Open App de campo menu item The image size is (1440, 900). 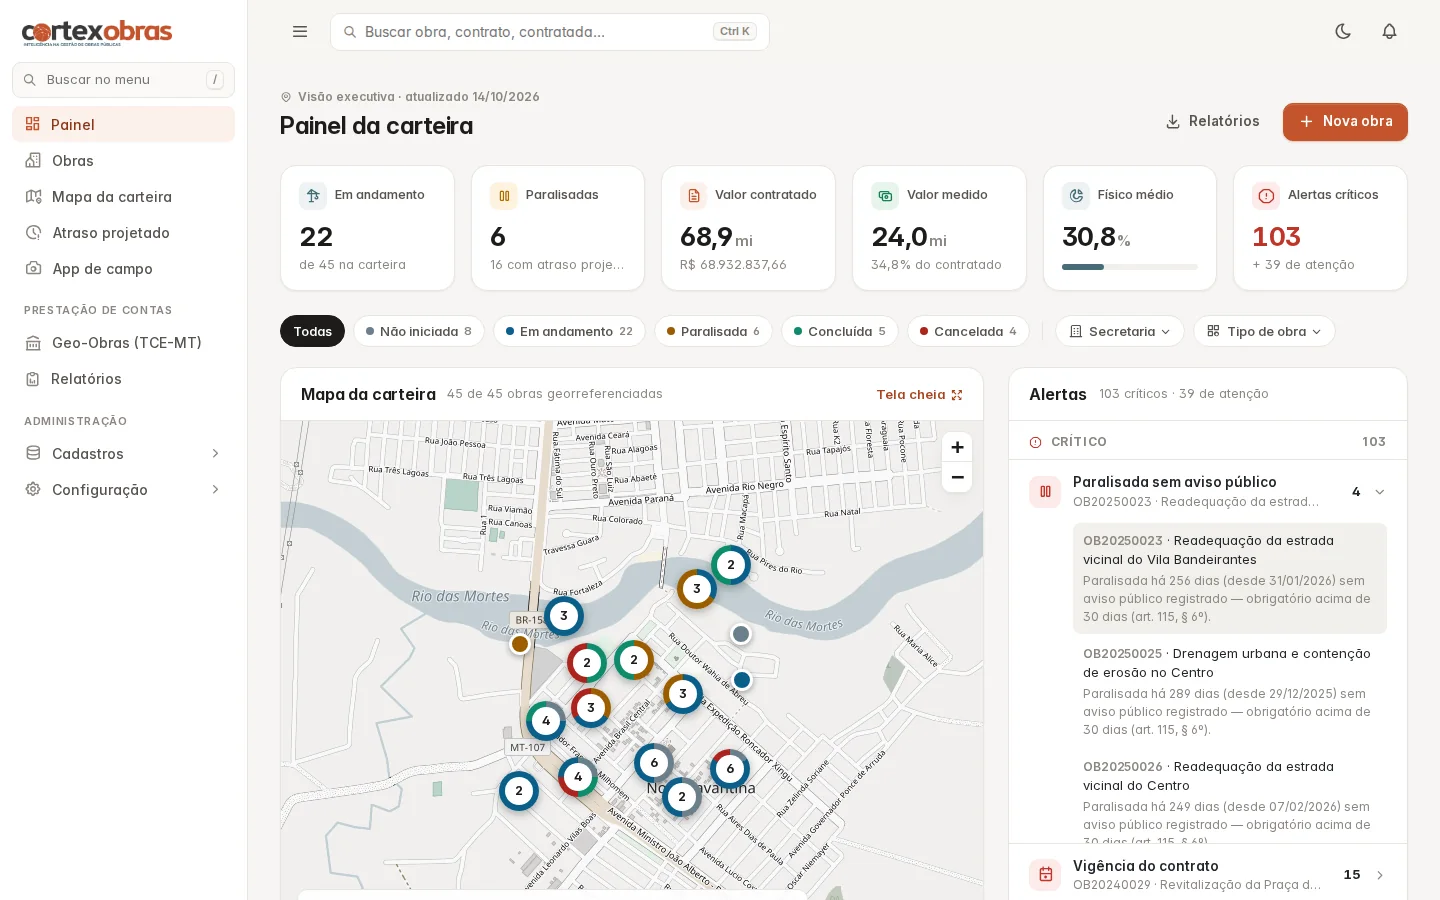[123, 268]
